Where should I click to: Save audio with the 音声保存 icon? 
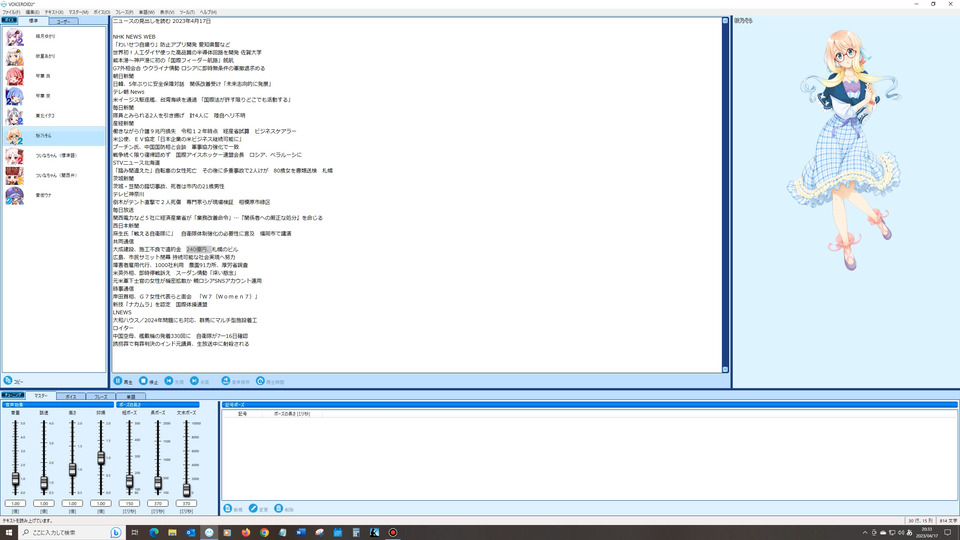click(x=226, y=381)
